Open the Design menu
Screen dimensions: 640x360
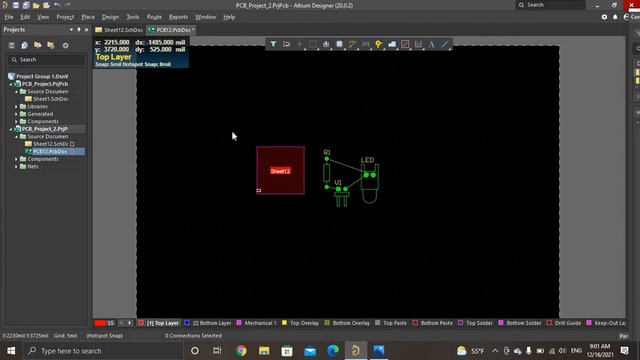coord(111,17)
